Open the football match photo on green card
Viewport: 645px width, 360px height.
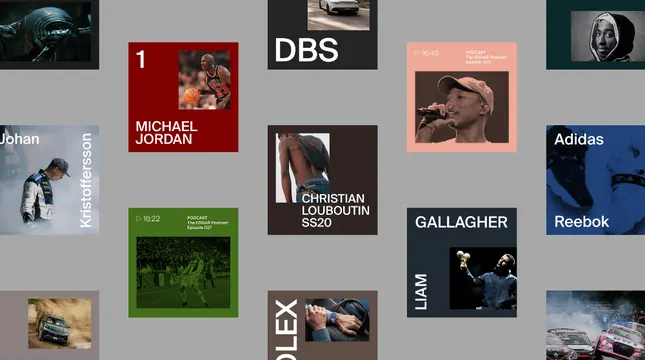(x=183, y=272)
